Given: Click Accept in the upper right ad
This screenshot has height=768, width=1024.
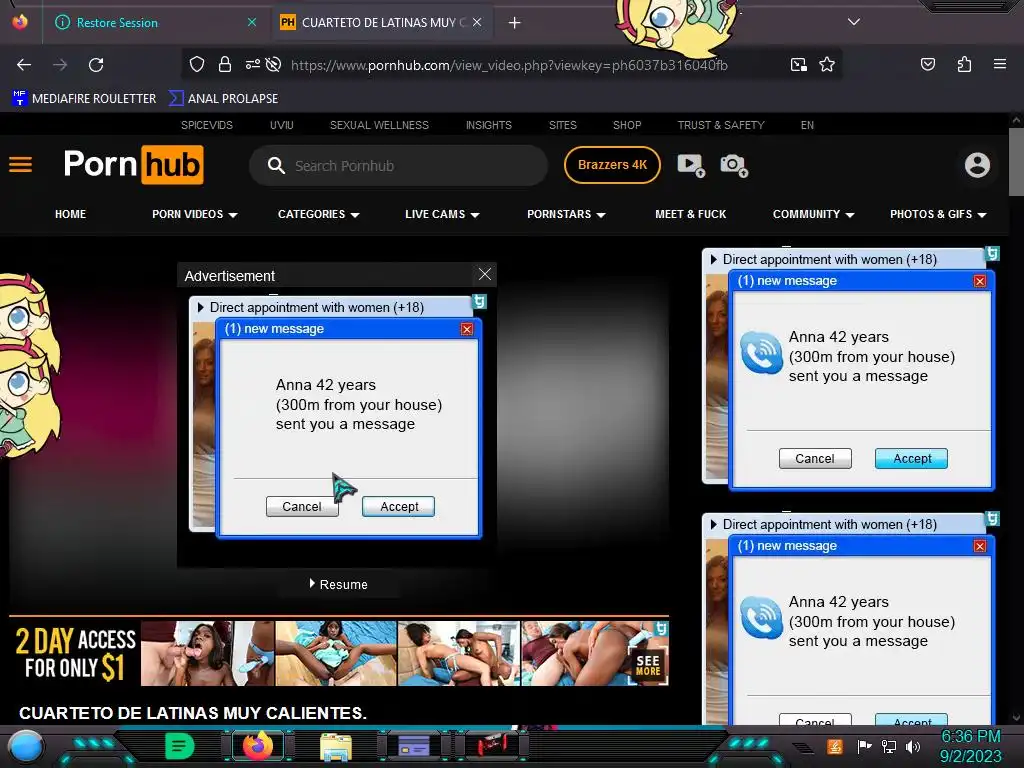Looking at the screenshot, I should (x=912, y=458).
